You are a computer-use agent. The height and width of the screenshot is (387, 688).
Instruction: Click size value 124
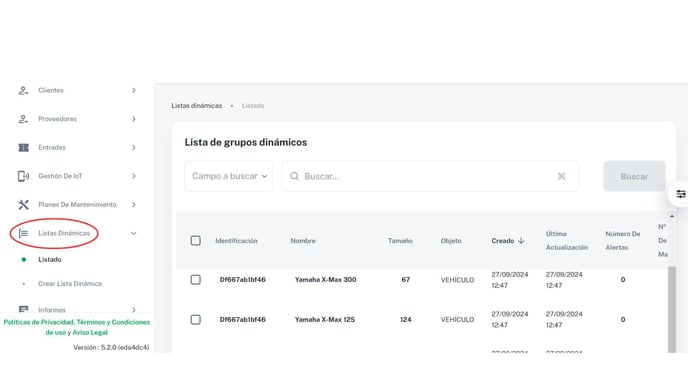[405, 319]
